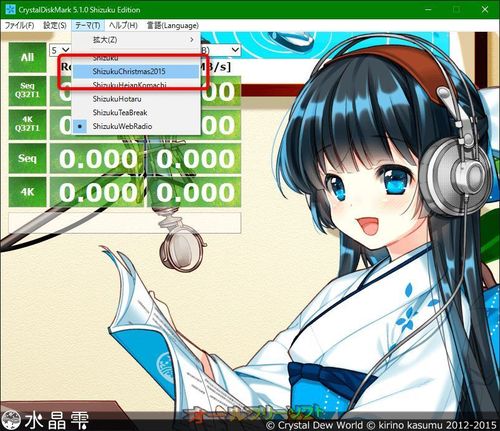
Task: Choose the ShizukuHotaru theme
Action: pyautogui.click(x=136, y=99)
